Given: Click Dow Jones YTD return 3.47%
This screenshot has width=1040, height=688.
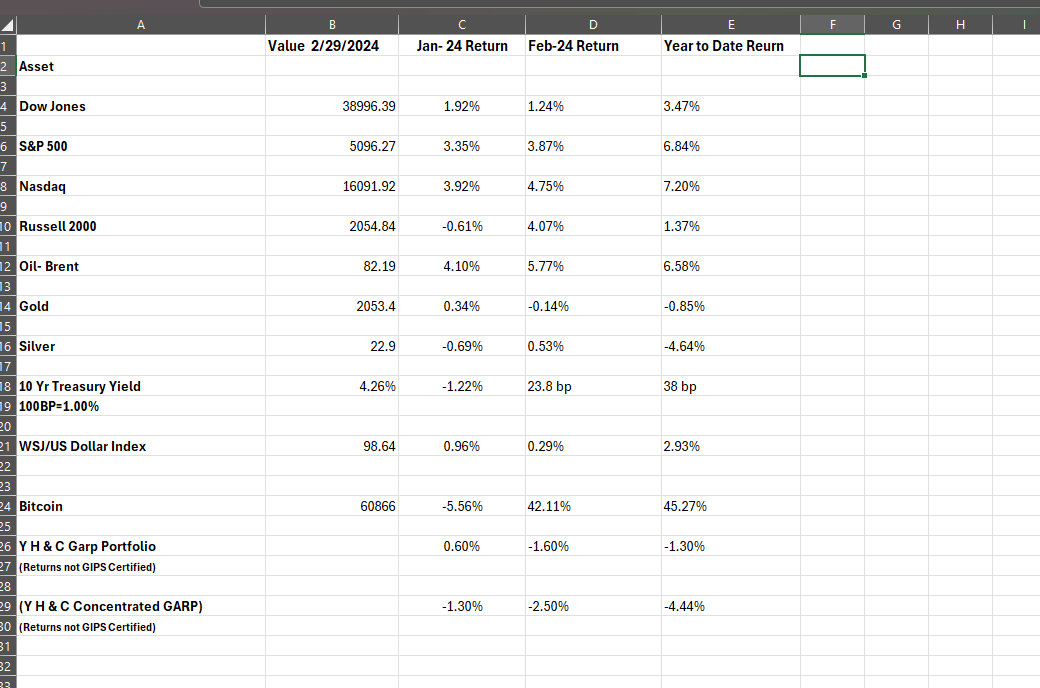Looking at the screenshot, I should tap(731, 106).
